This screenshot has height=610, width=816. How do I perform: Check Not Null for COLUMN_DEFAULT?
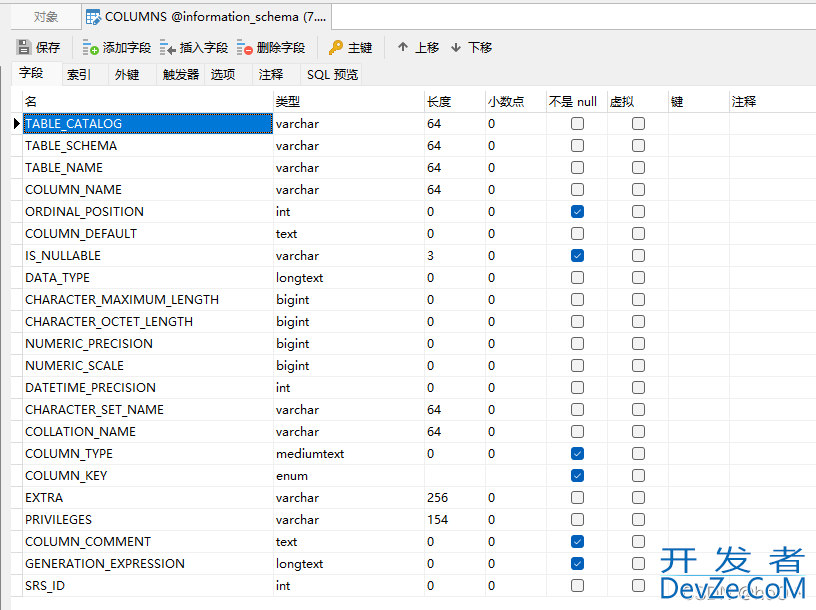coord(577,233)
